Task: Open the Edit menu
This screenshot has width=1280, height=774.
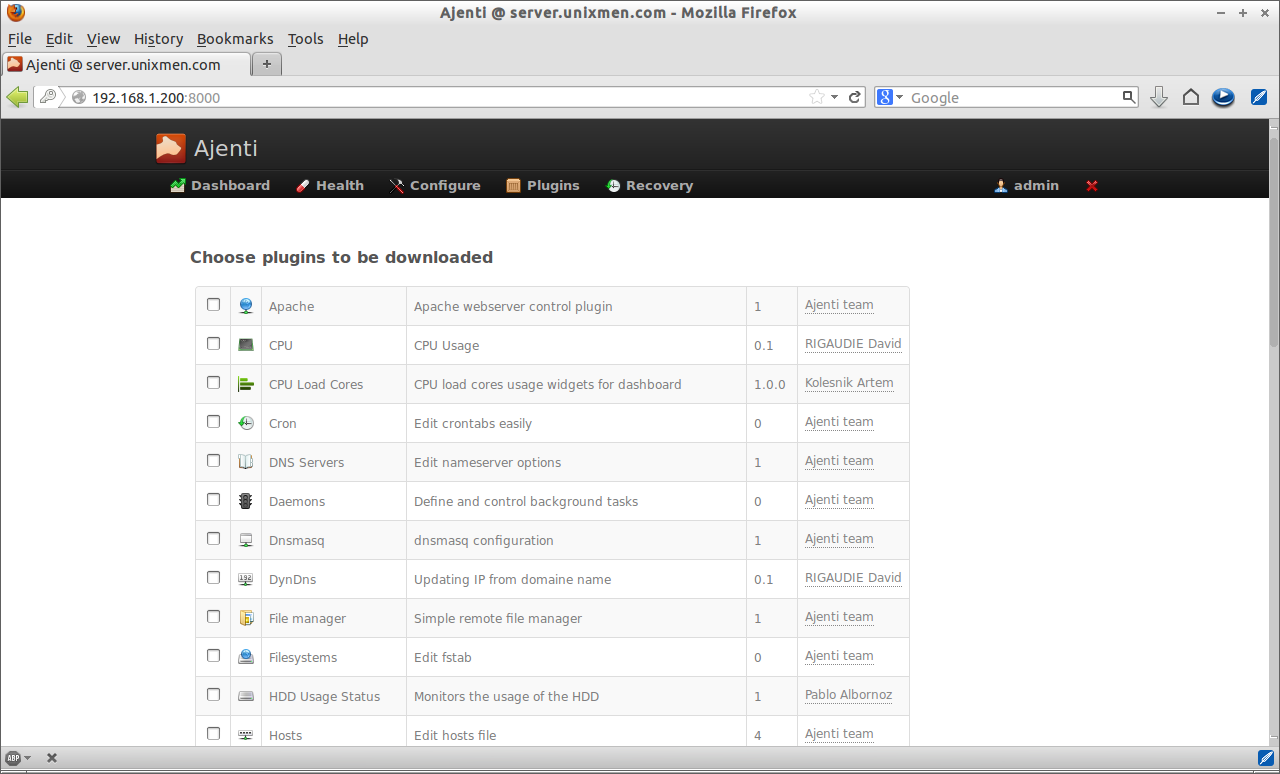Action: tap(59, 39)
